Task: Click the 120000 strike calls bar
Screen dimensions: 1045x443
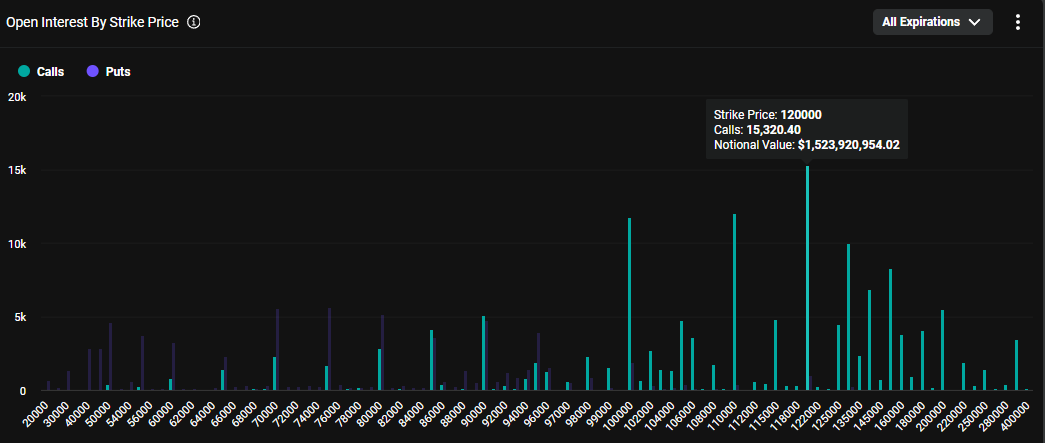Action: click(x=808, y=278)
